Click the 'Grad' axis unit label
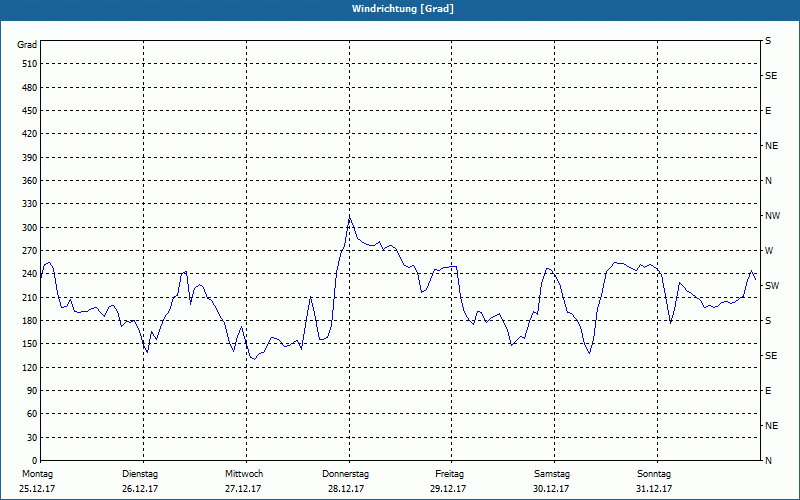Viewport: 800px width, 500px height. (x=27, y=45)
